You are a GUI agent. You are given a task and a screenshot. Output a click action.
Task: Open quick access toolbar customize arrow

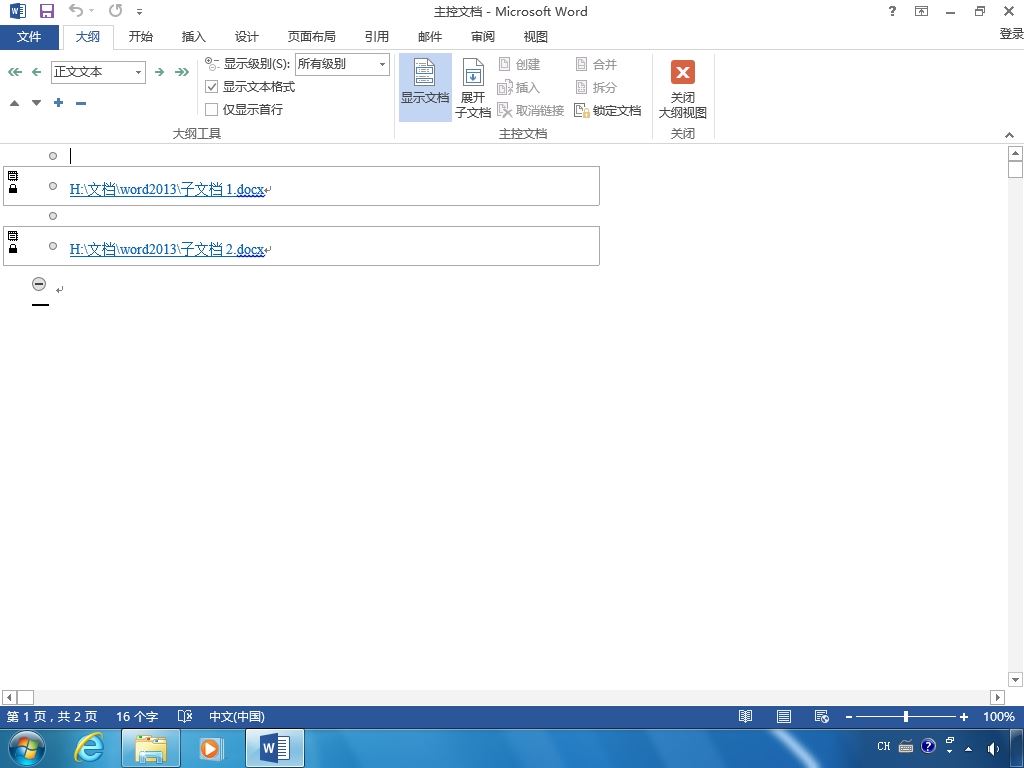pos(140,12)
